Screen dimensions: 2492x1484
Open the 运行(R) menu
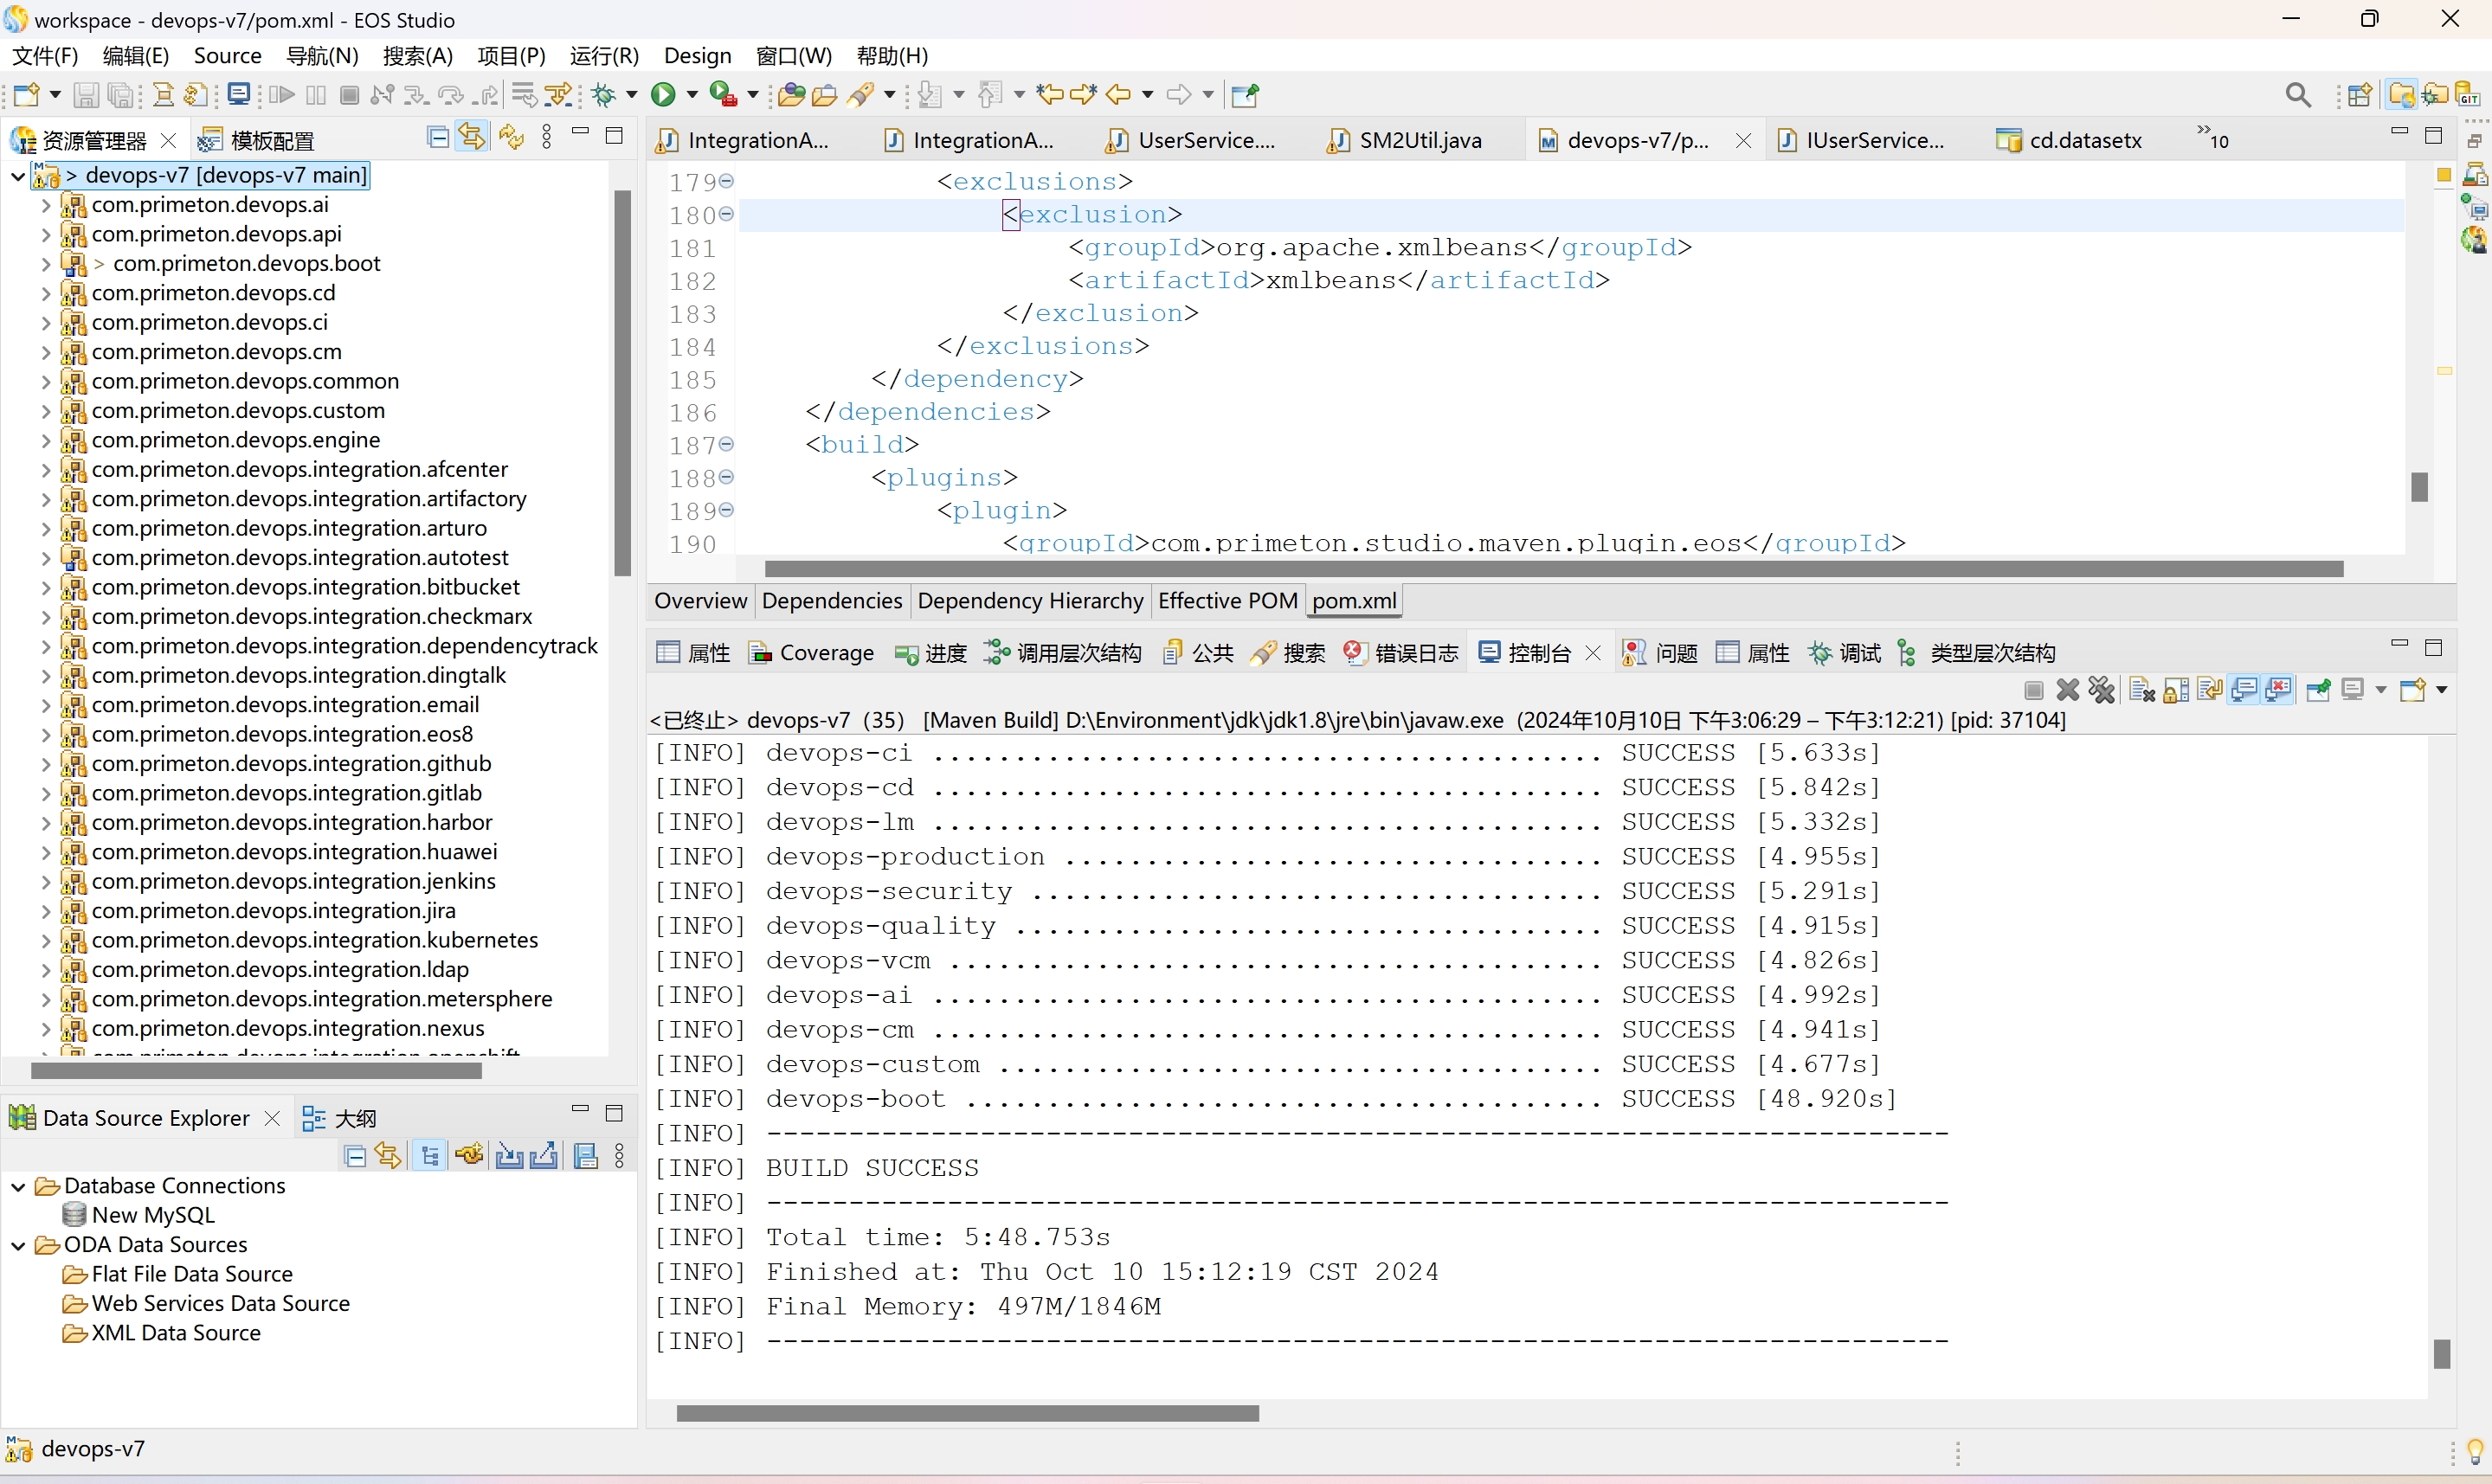603,56
